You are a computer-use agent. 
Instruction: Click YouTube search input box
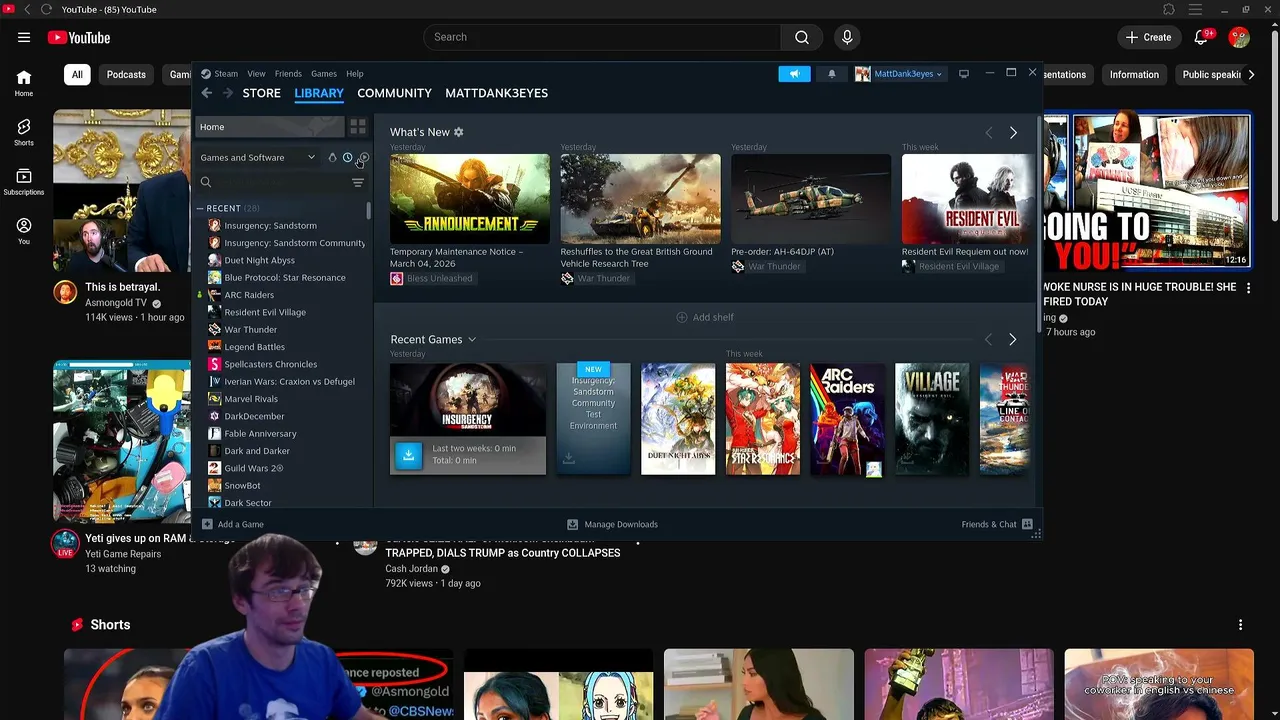(x=602, y=37)
